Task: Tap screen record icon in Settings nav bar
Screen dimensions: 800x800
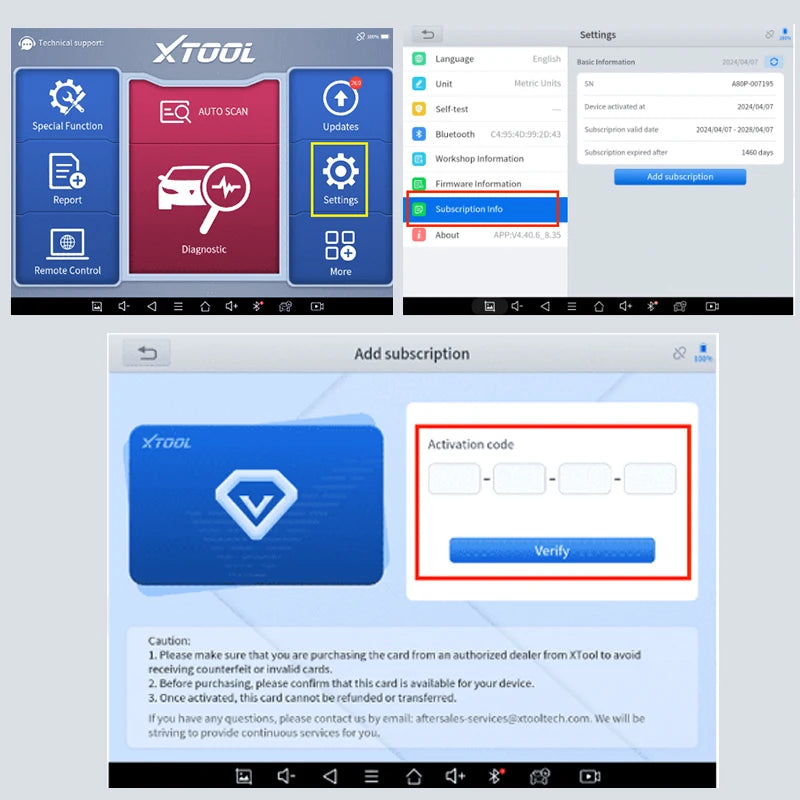Action: pos(712,306)
